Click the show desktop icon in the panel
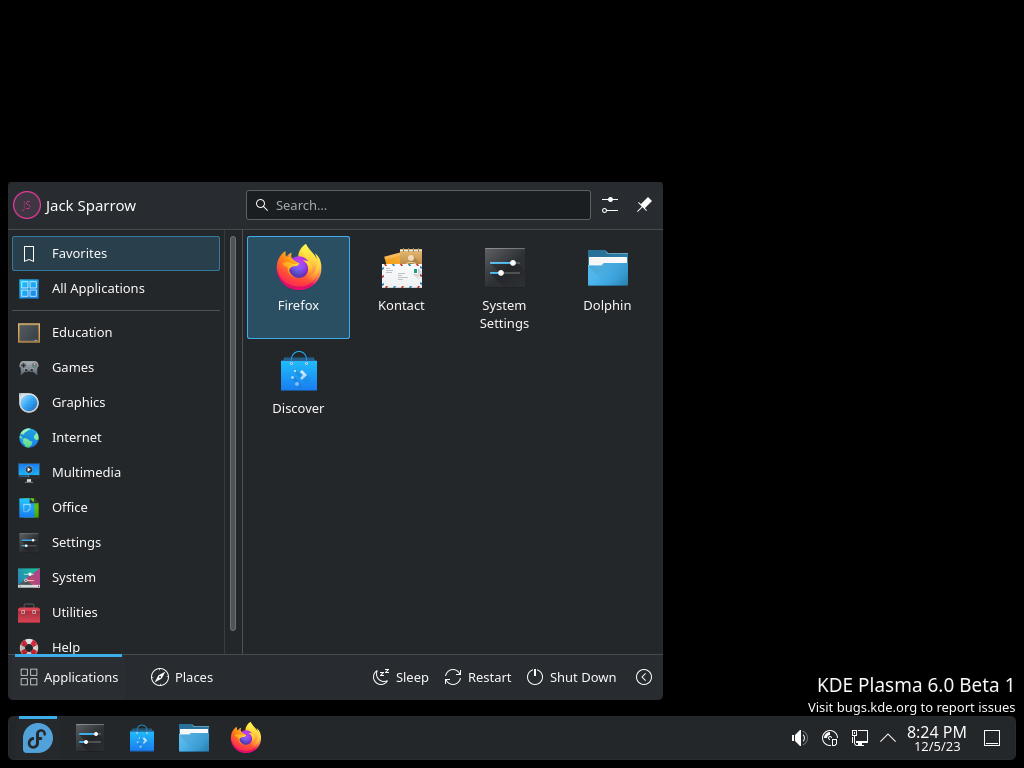1024x768 pixels. click(x=992, y=739)
